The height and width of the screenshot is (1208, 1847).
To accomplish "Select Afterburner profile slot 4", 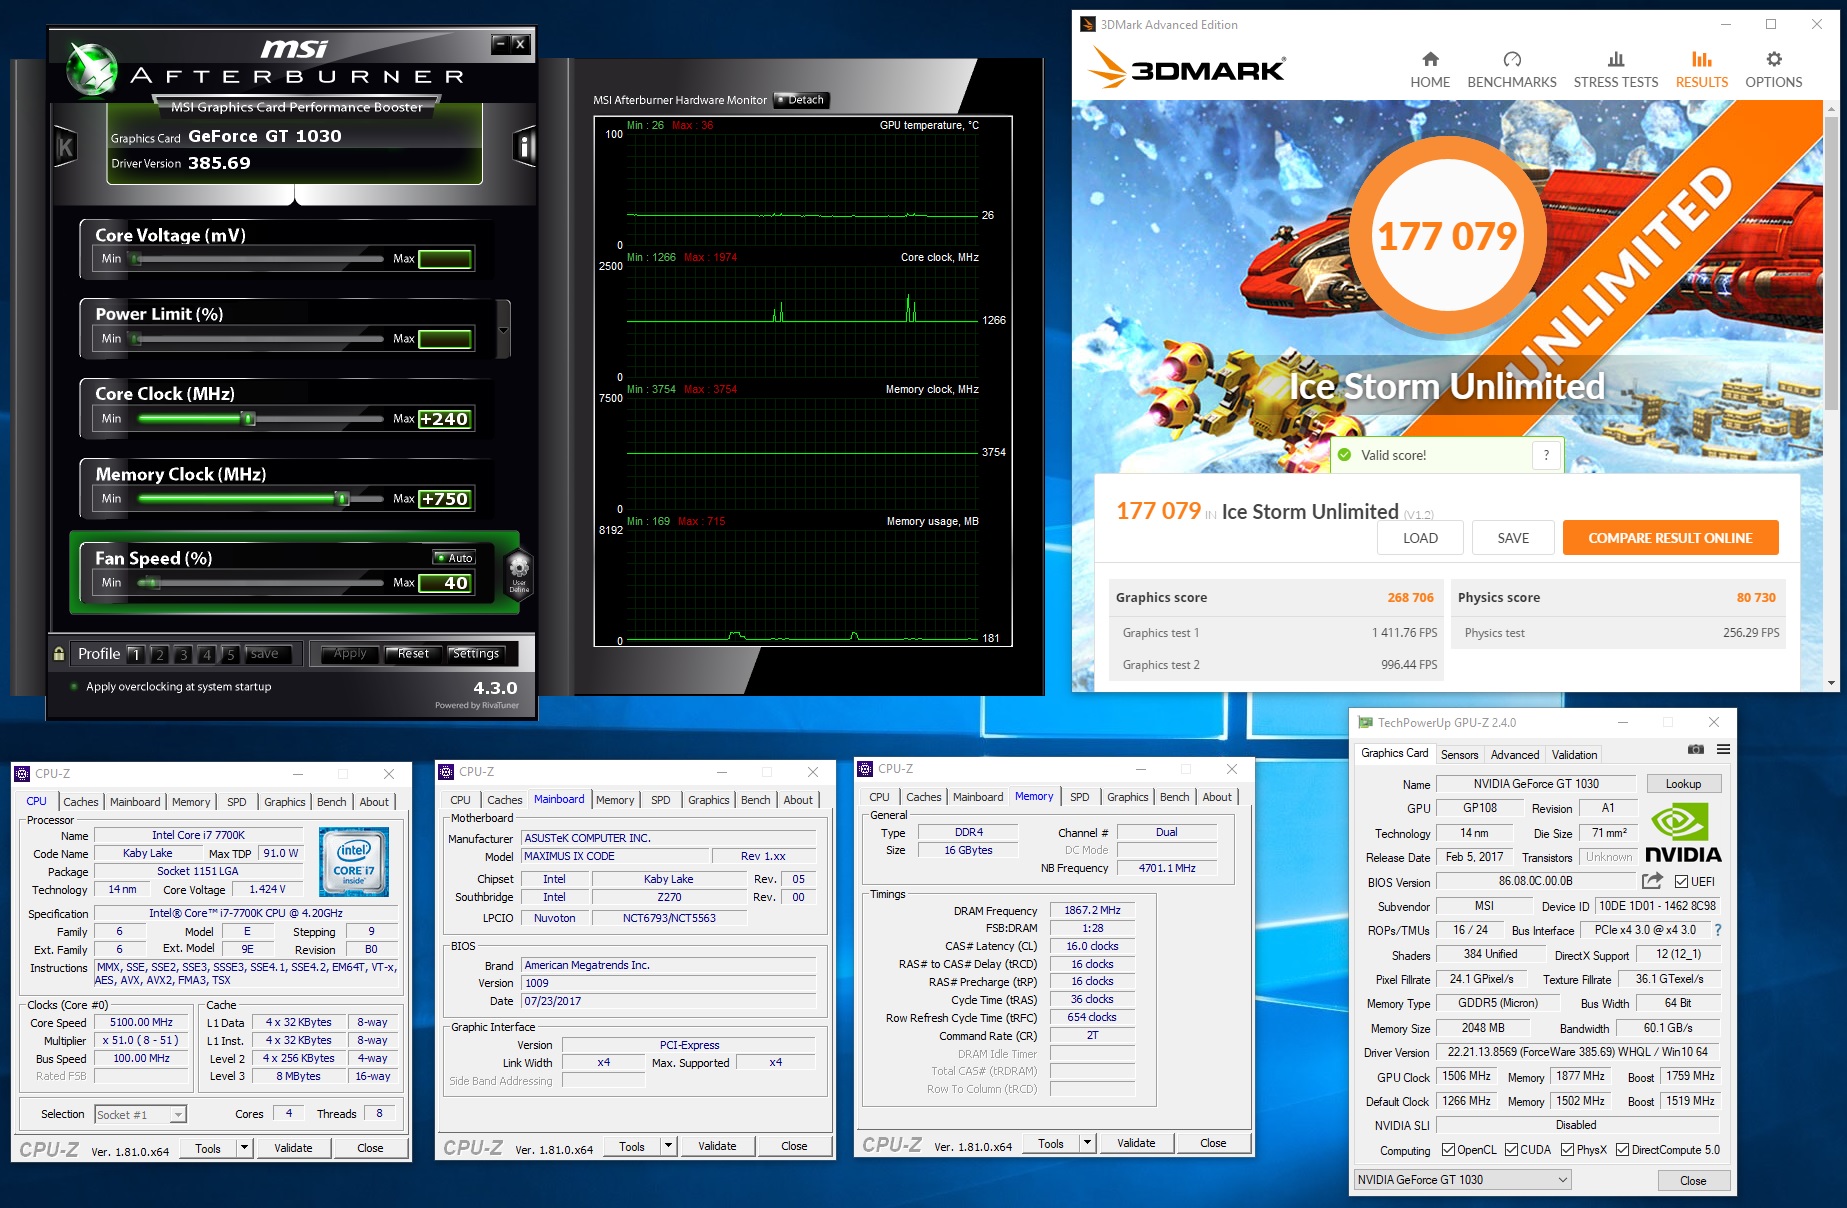I will pyautogui.click(x=207, y=654).
